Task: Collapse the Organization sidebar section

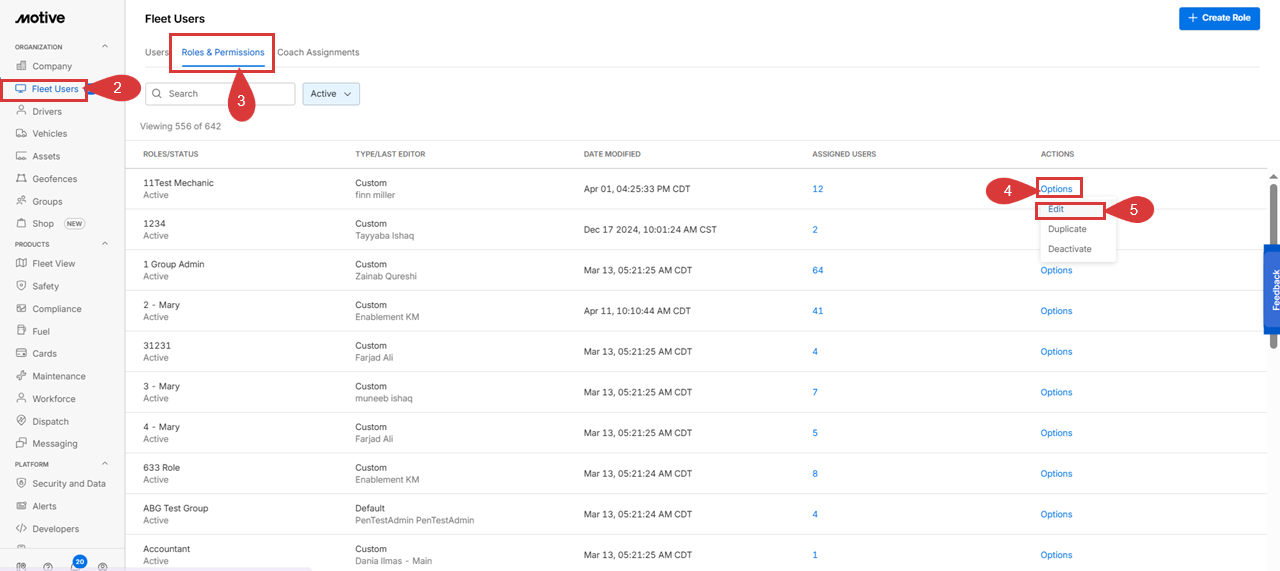Action: pos(105,47)
